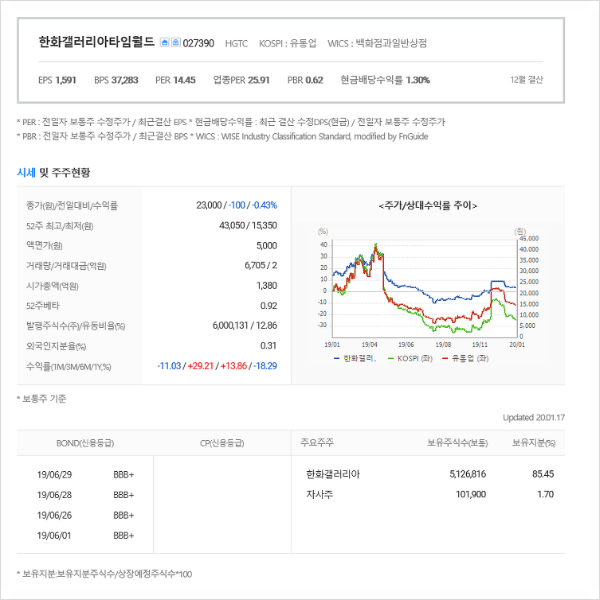Viewport: 600px width, 600px height.
Task: Click the closing price 23,000 / -100 / -0.43%
Action: (236, 205)
